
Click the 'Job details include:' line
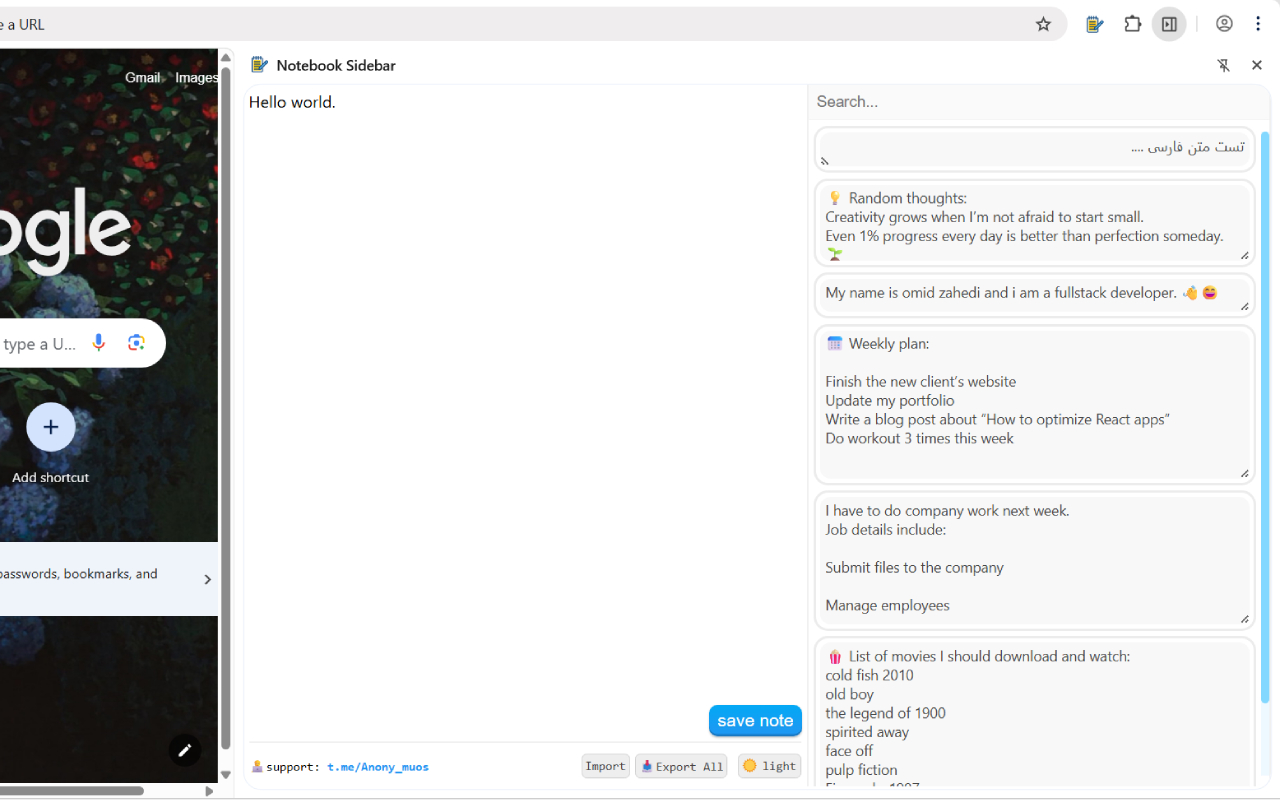(x=885, y=529)
